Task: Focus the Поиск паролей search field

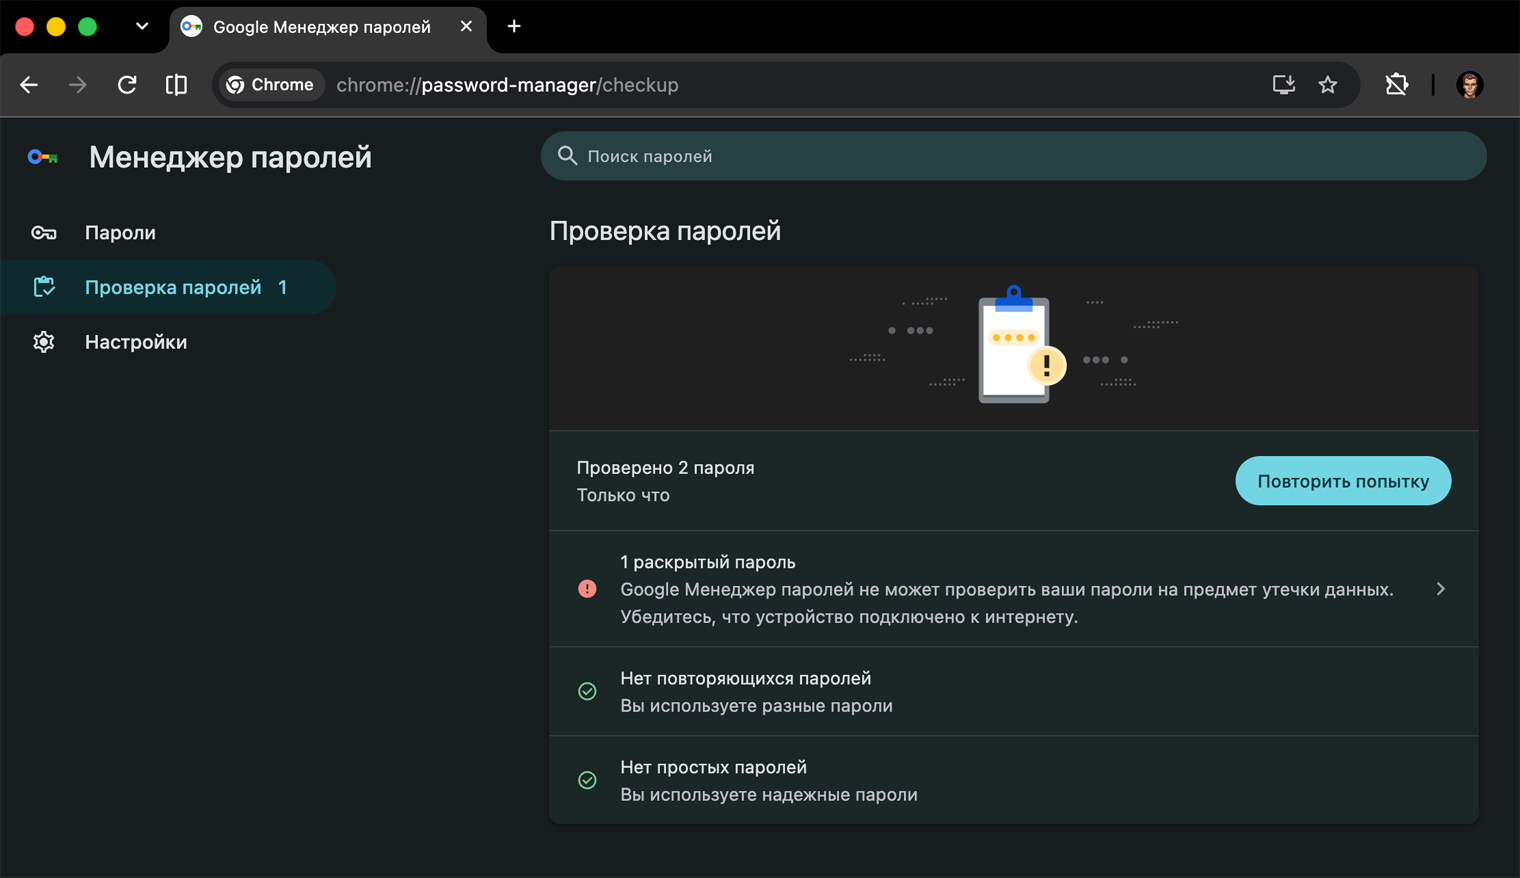Action: tap(1013, 156)
